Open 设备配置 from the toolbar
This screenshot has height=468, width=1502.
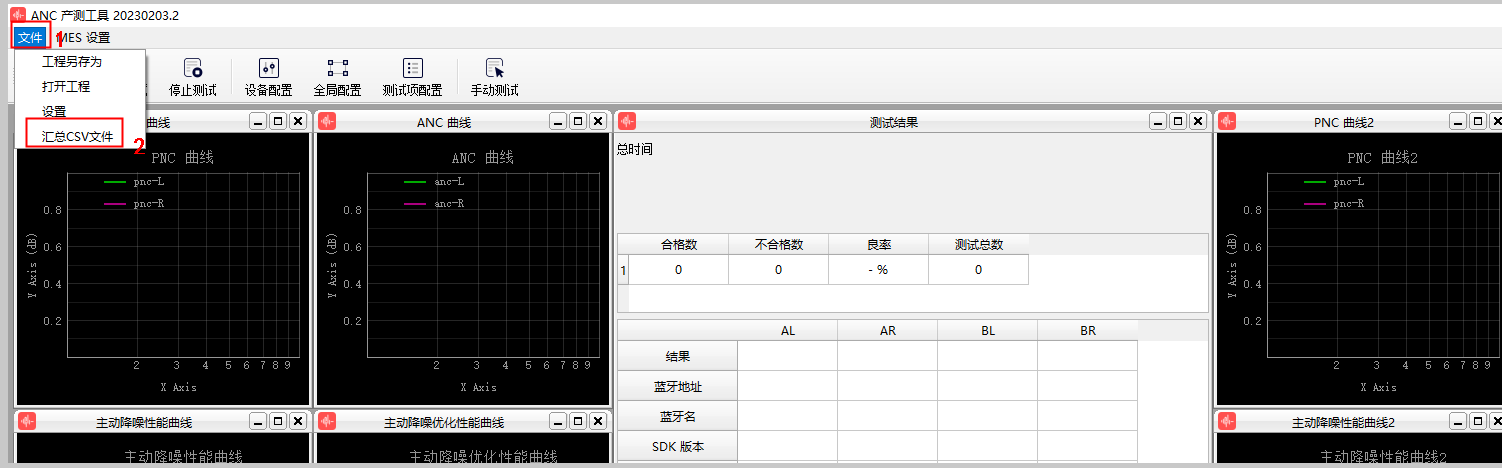click(x=268, y=78)
